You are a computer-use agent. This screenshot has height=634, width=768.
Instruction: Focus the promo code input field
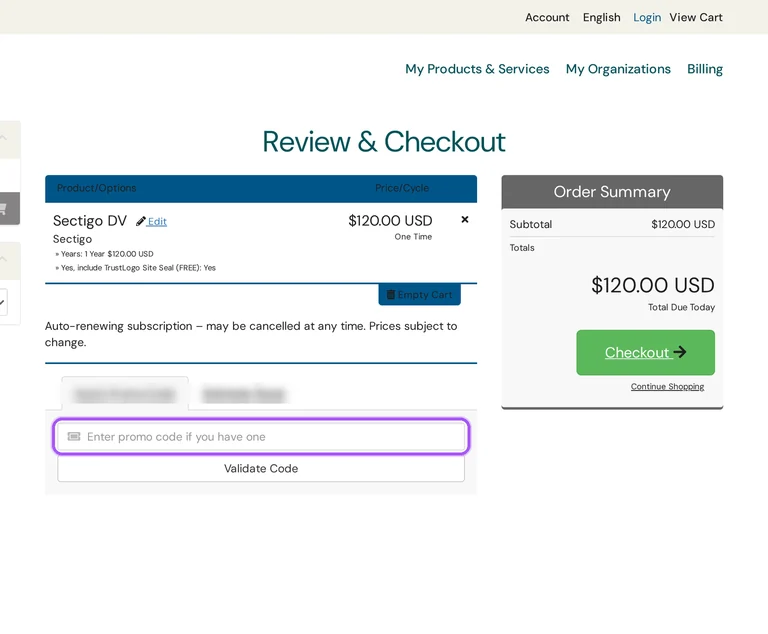click(x=261, y=437)
